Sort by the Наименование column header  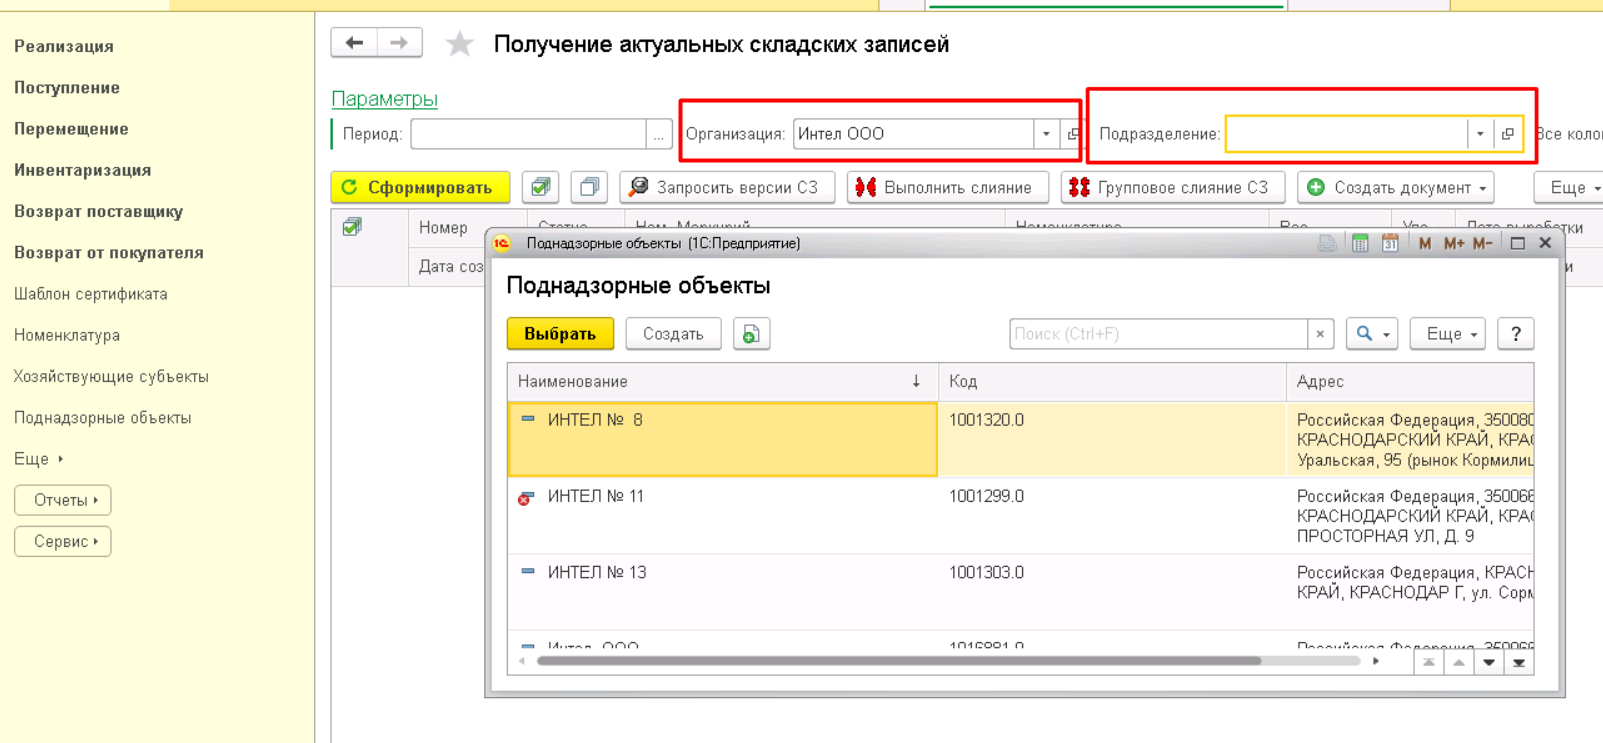[722, 382]
